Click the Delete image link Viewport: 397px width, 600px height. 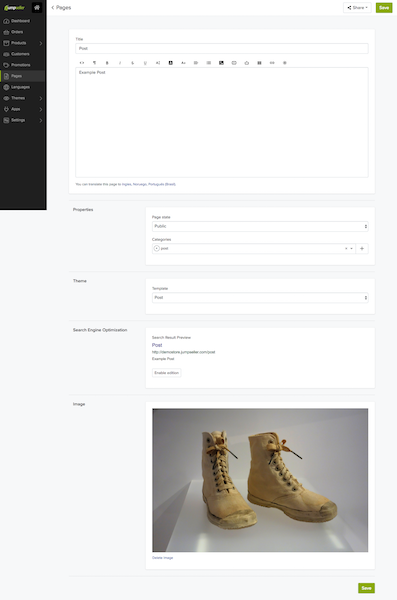coord(162,558)
